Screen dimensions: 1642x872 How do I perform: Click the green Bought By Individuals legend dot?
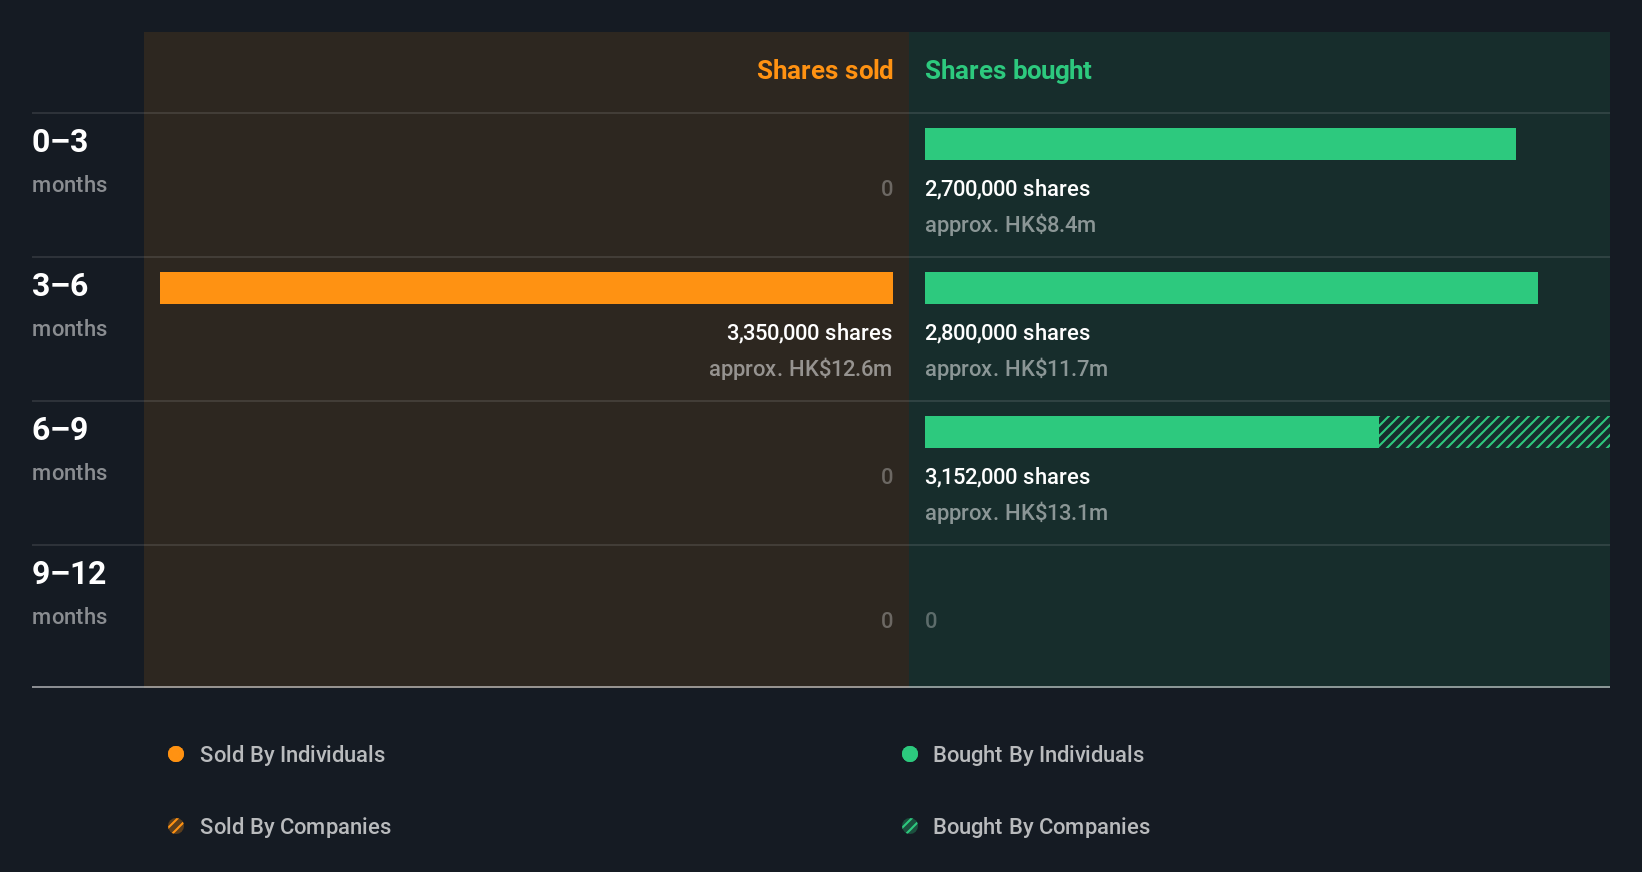(910, 754)
